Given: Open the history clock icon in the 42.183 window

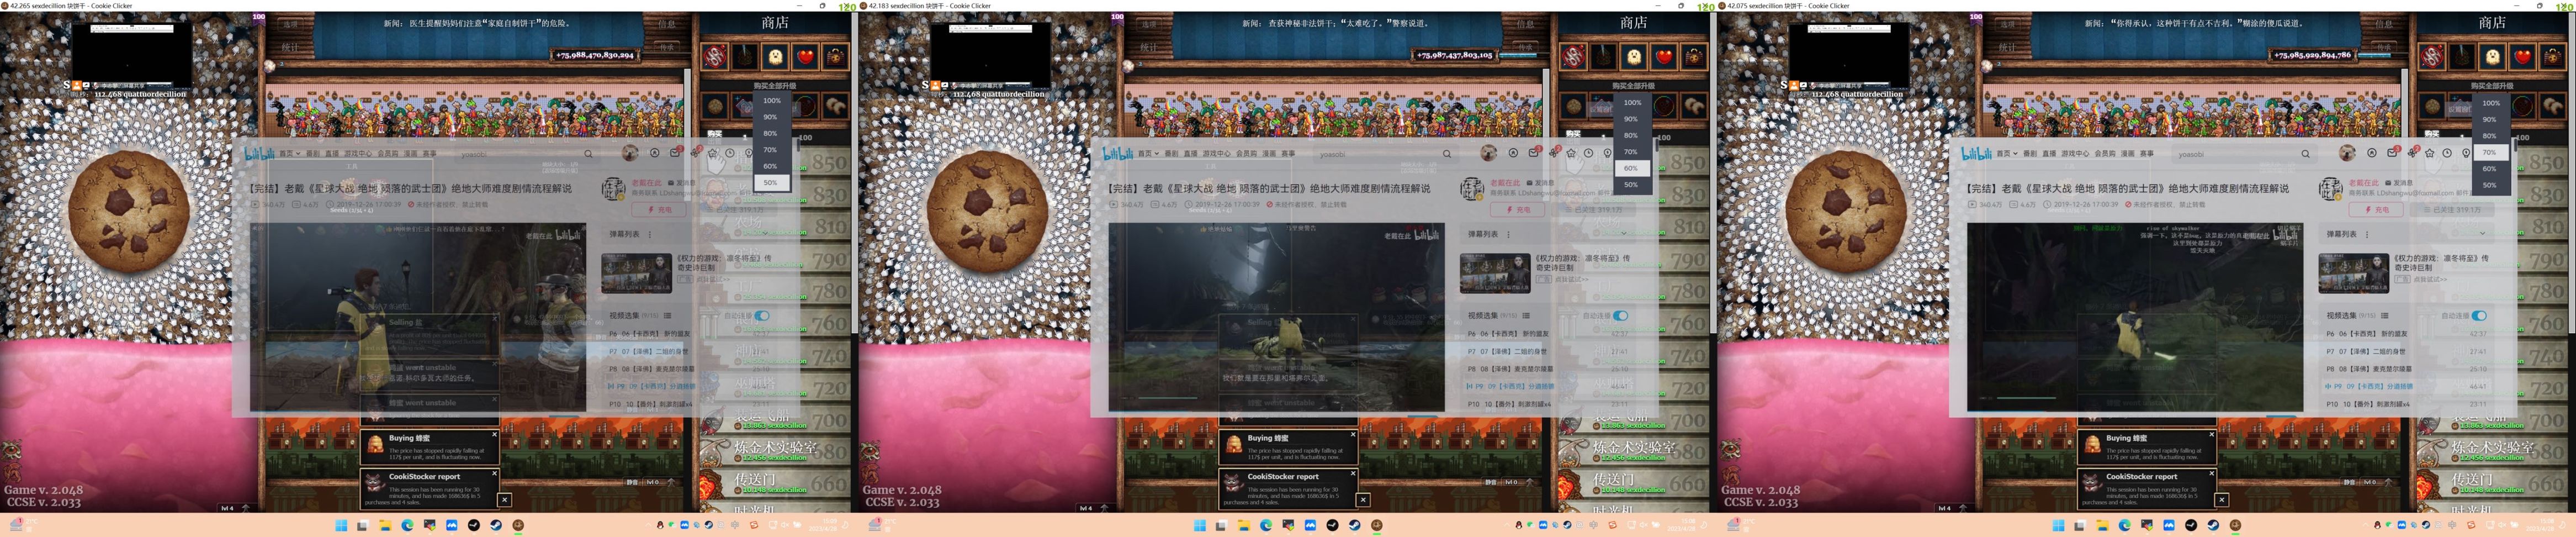Looking at the screenshot, I should click(1588, 153).
